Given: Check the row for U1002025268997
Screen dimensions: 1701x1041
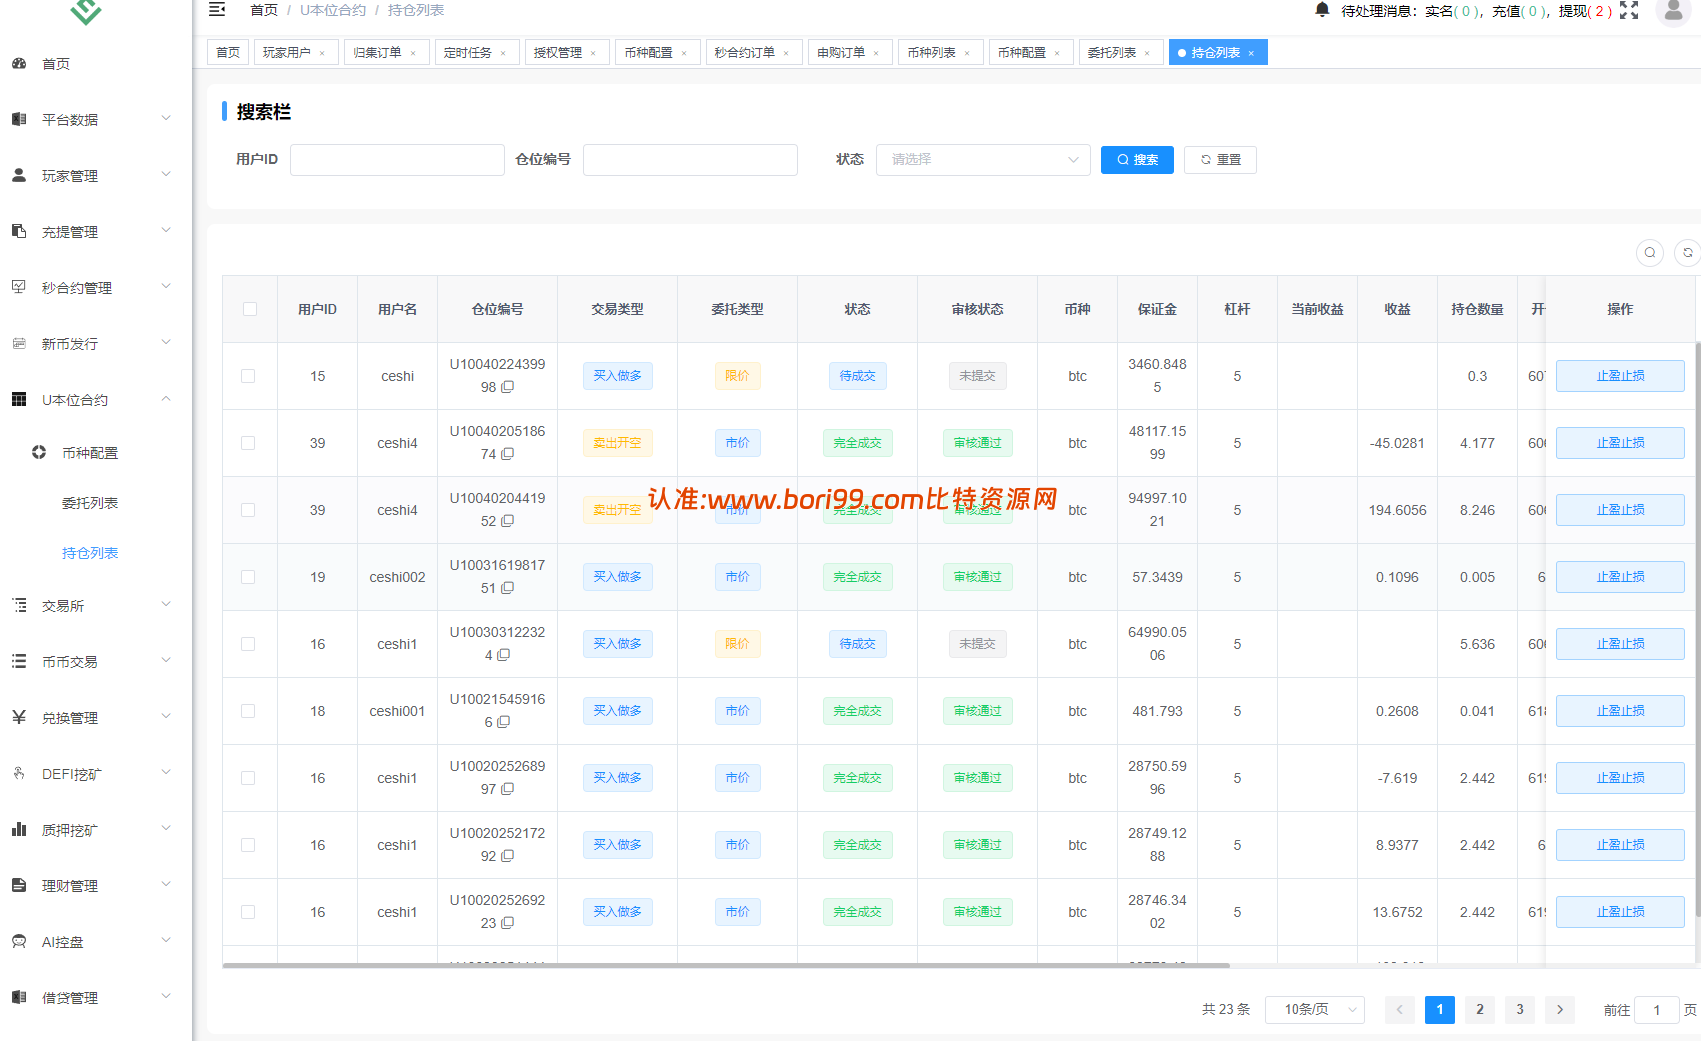Looking at the screenshot, I should [248, 778].
